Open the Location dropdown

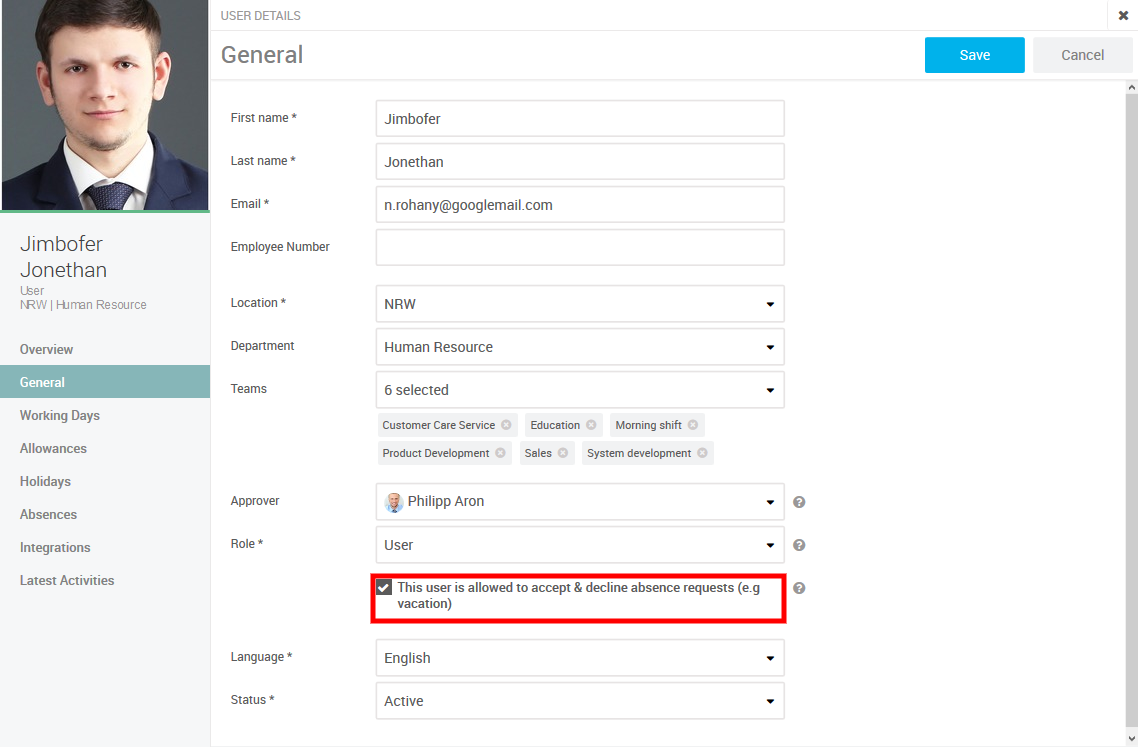[580, 304]
